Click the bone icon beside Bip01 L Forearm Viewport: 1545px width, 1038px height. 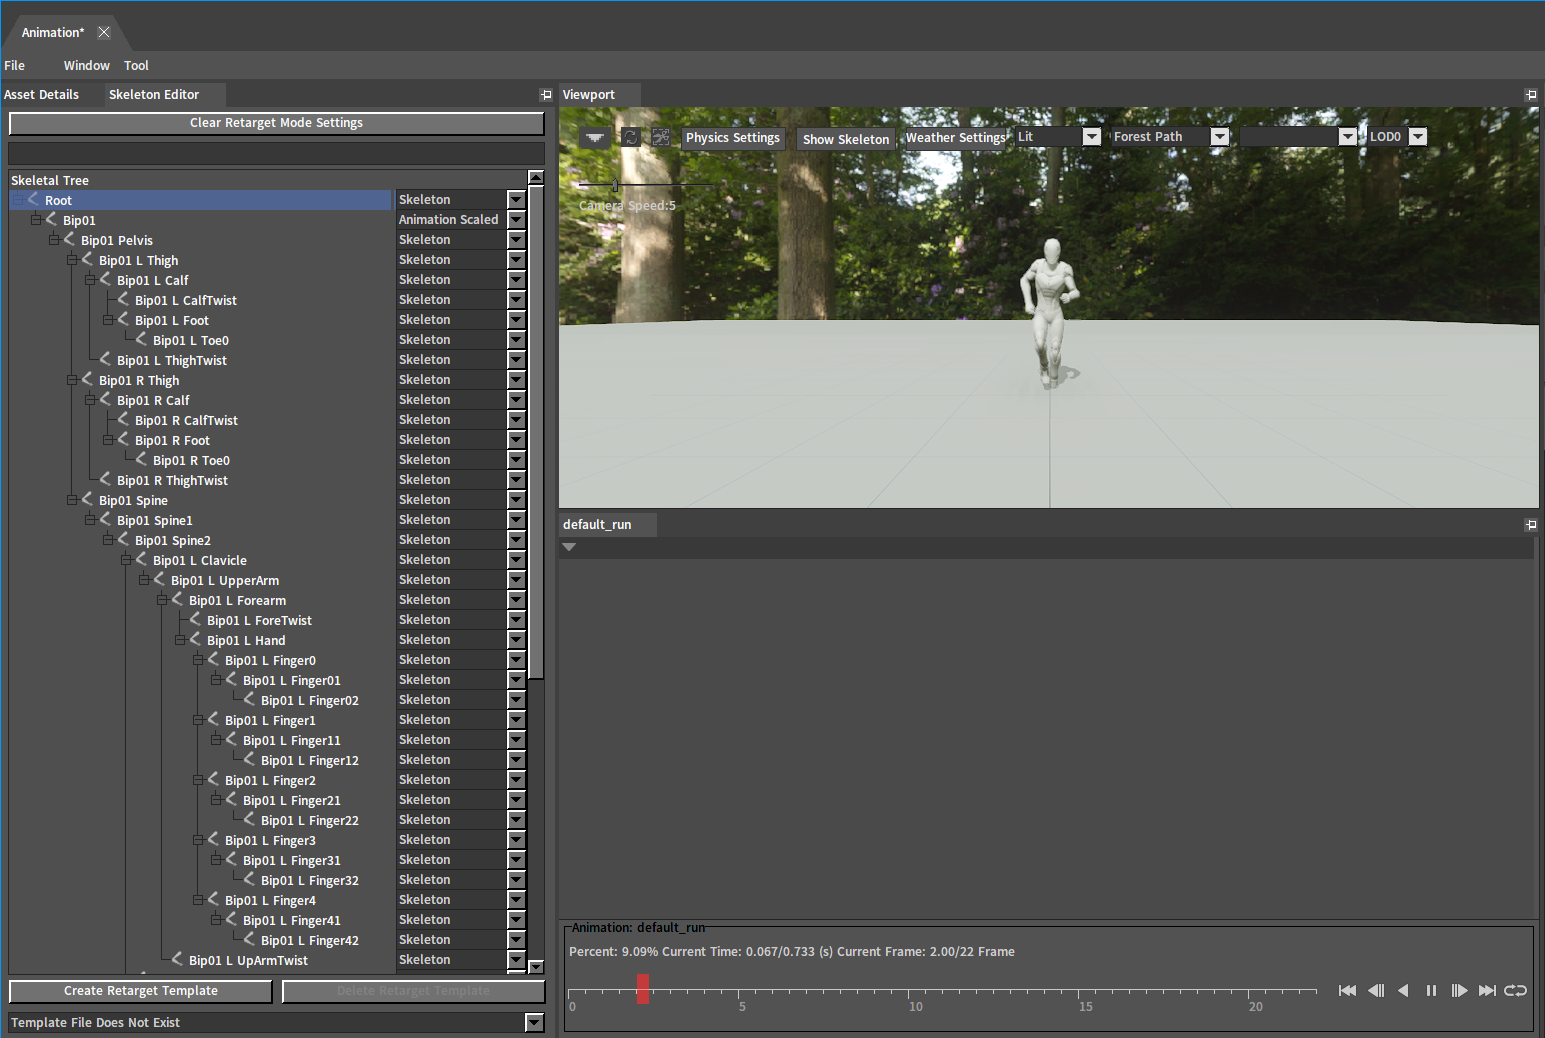coord(177,599)
